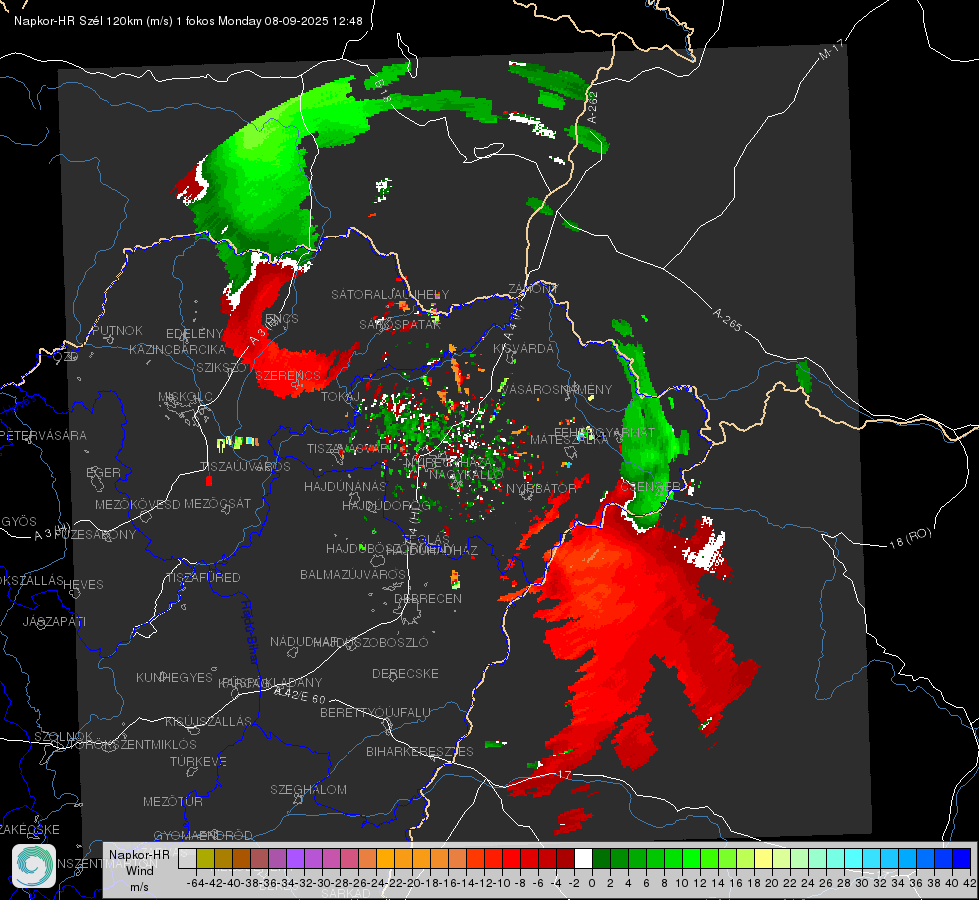Click the DEBRECEN city label
Viewport: 979px width, 900px height.
(x=428, y=598)
